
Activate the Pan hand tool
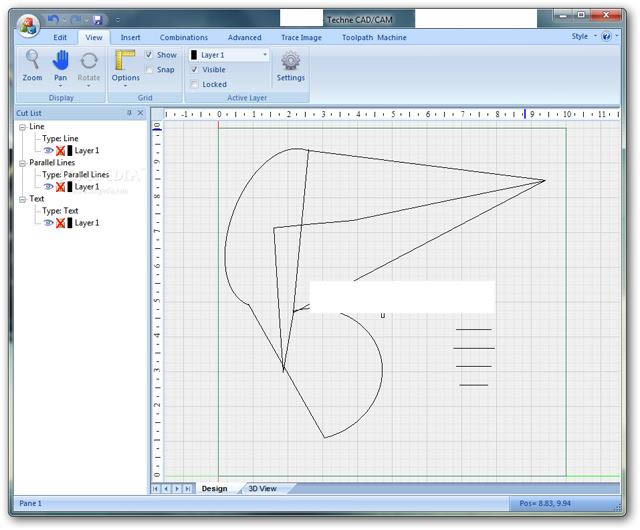click(x=61, y=64)
